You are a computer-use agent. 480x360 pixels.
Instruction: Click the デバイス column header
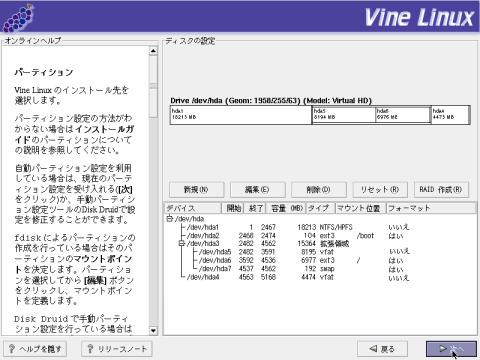(x=193, y=208)
